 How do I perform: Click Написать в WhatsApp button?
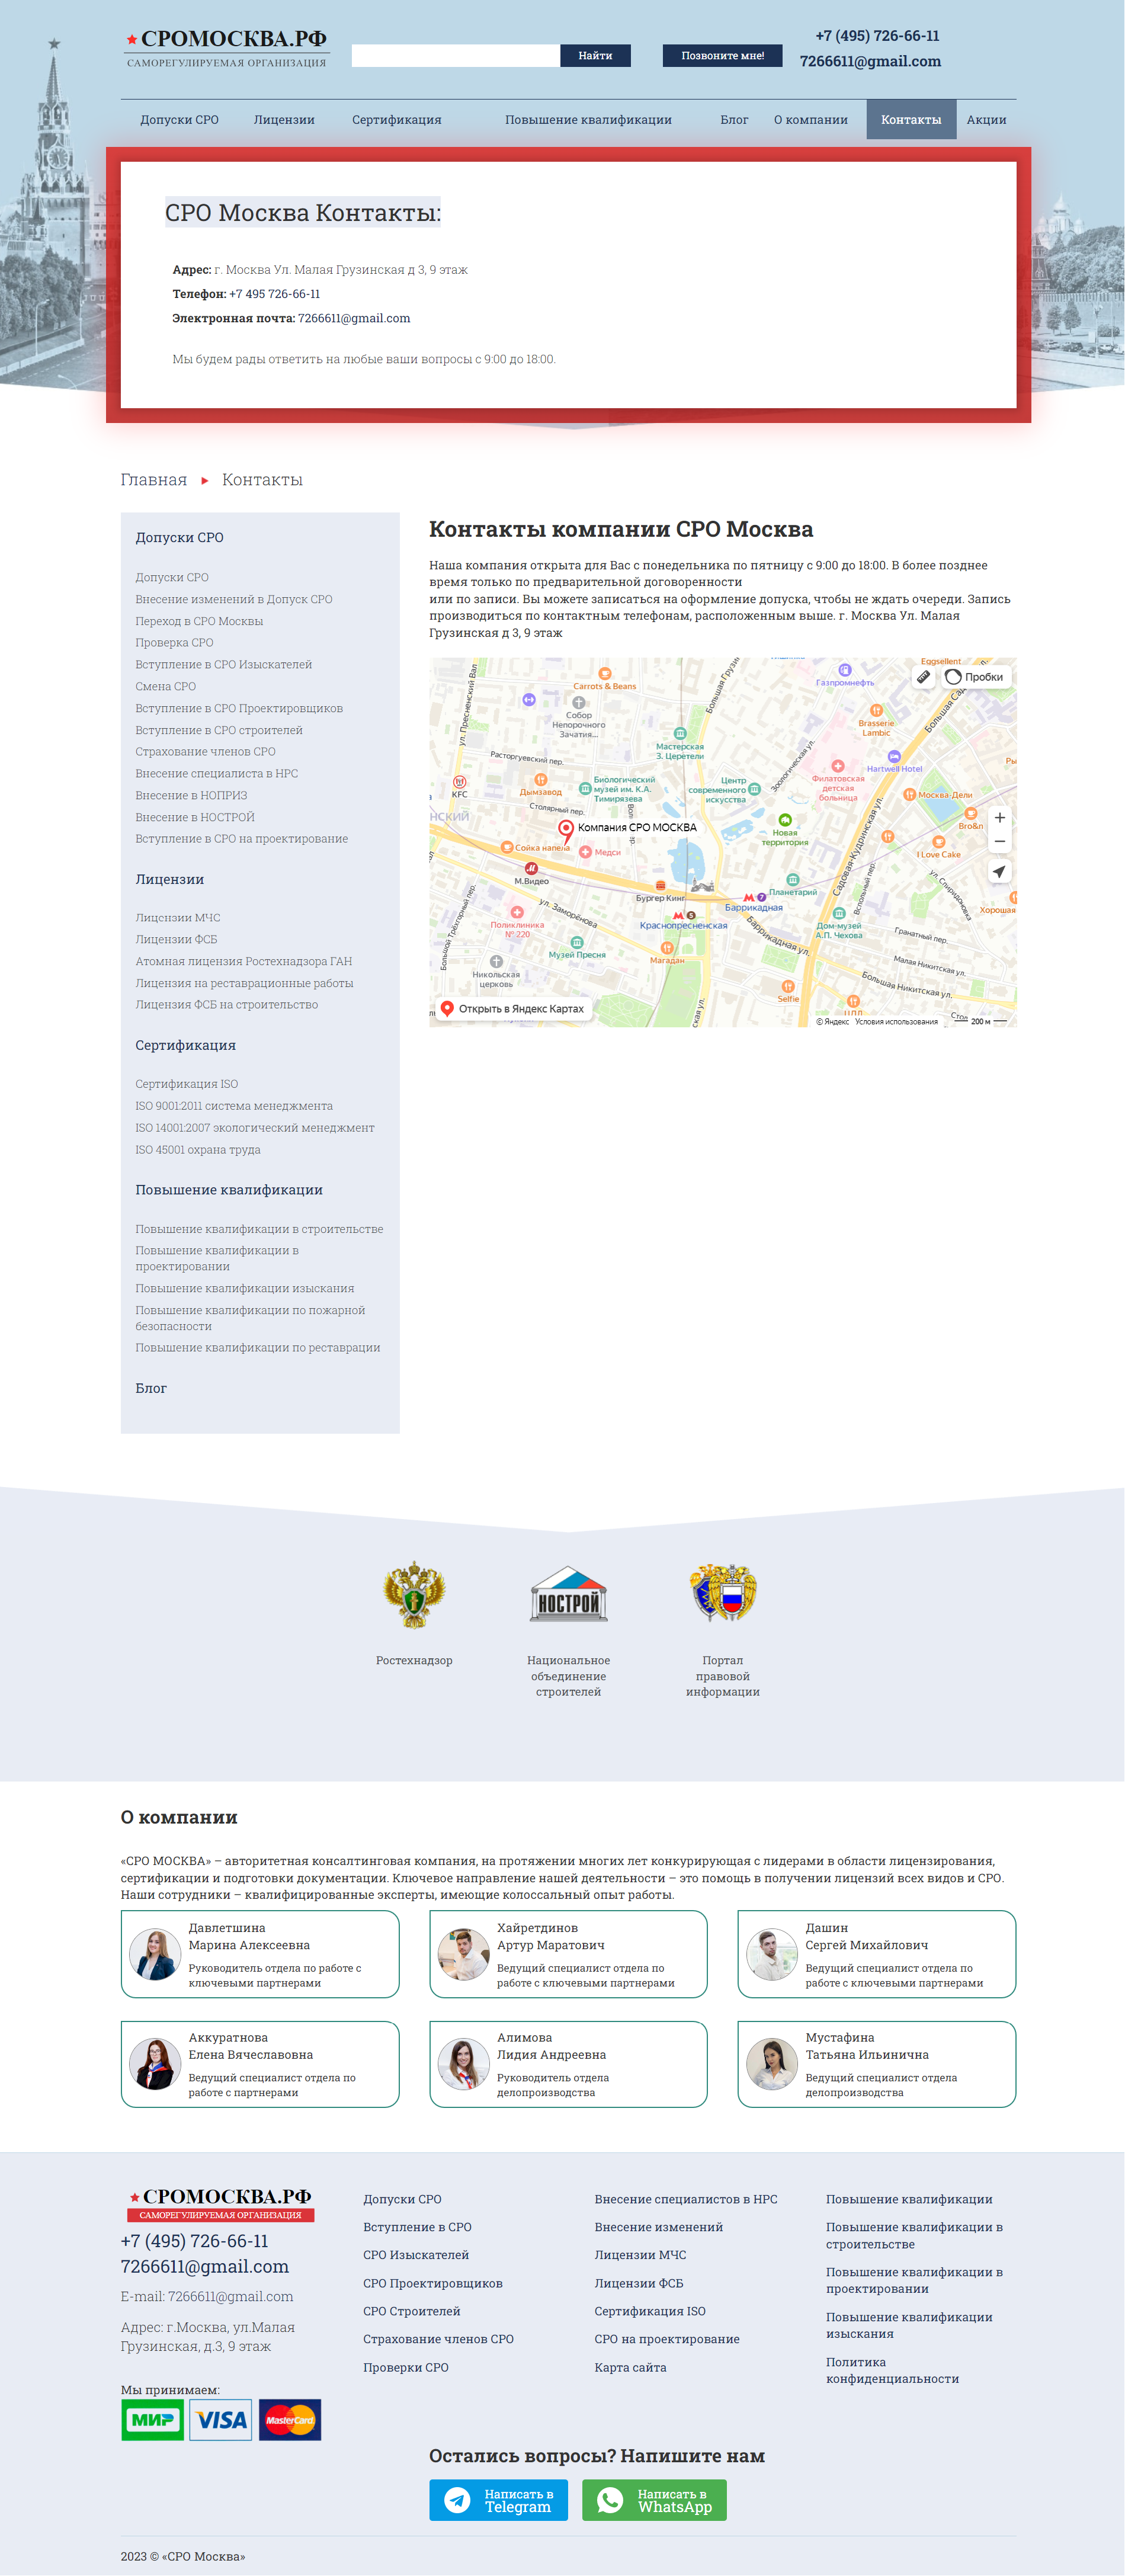(654, 2500)
